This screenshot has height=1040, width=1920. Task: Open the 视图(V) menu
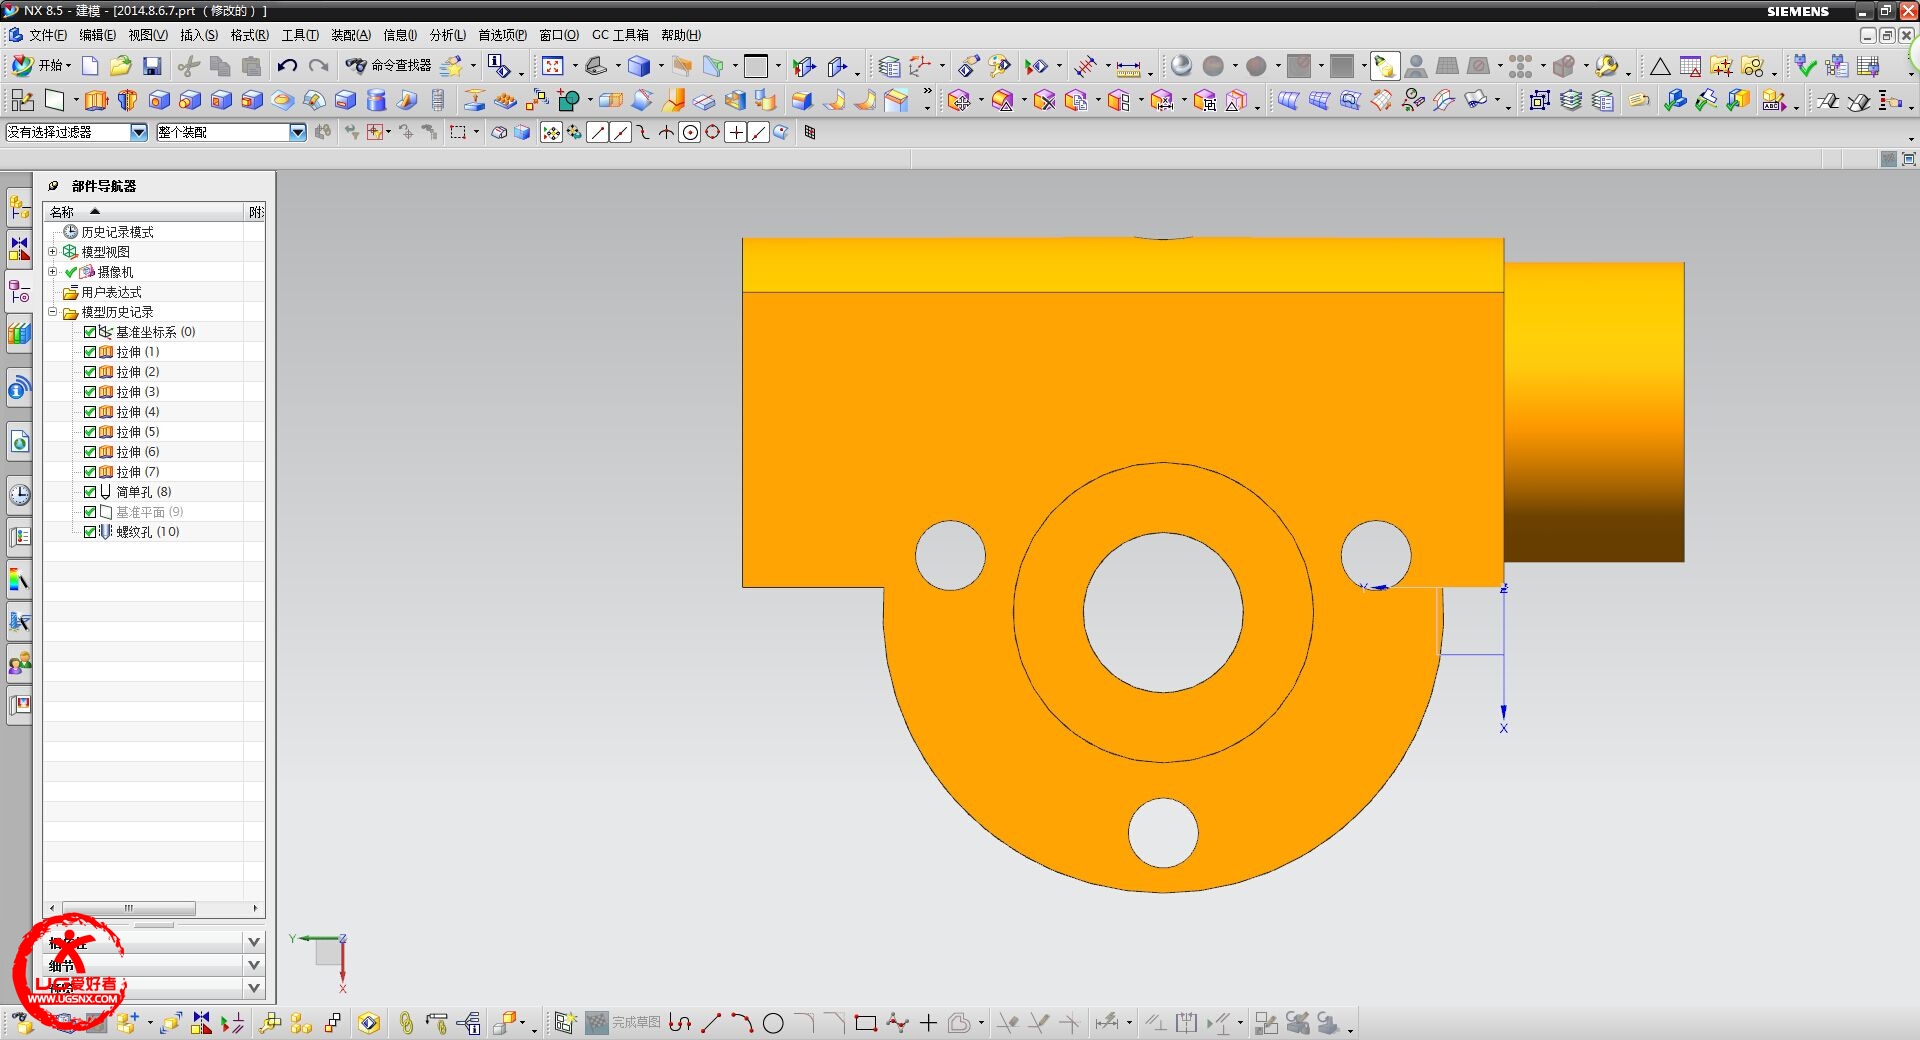tap(148, 35)
